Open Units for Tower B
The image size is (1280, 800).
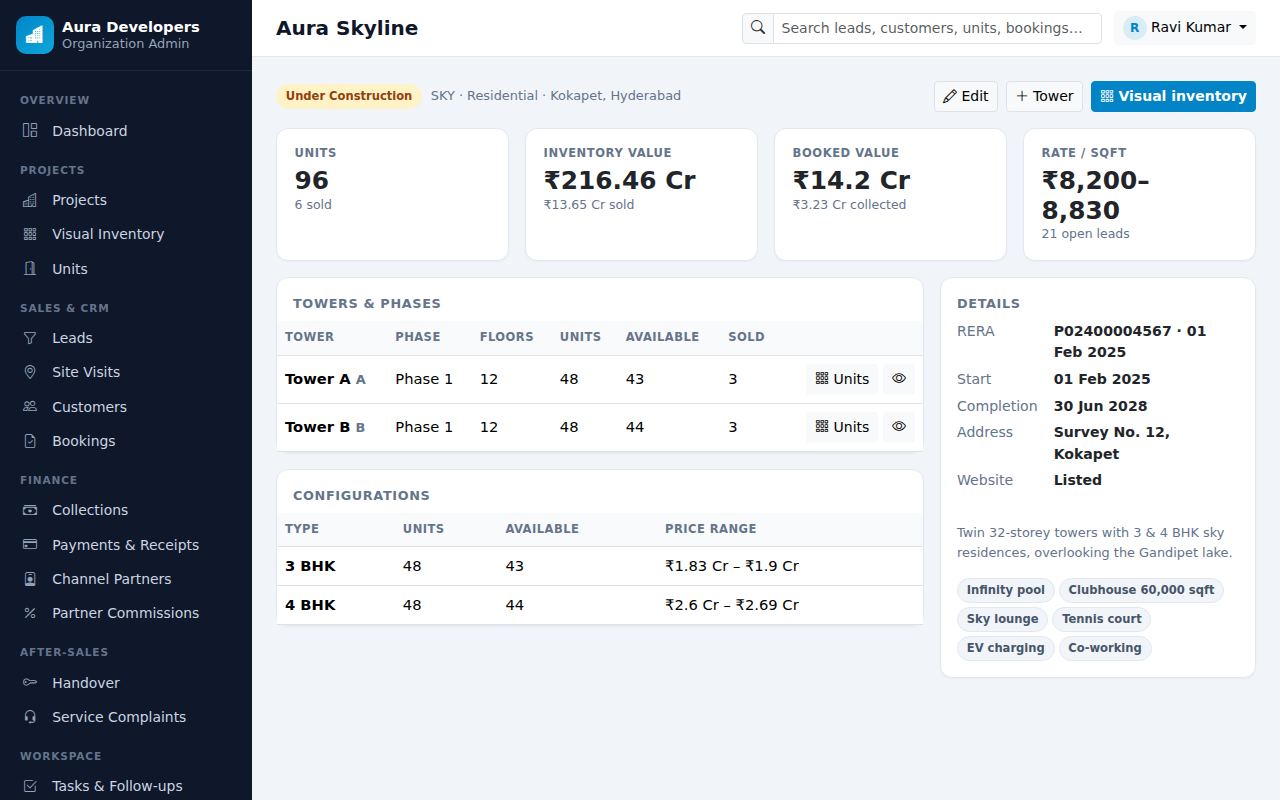(842, 427)
